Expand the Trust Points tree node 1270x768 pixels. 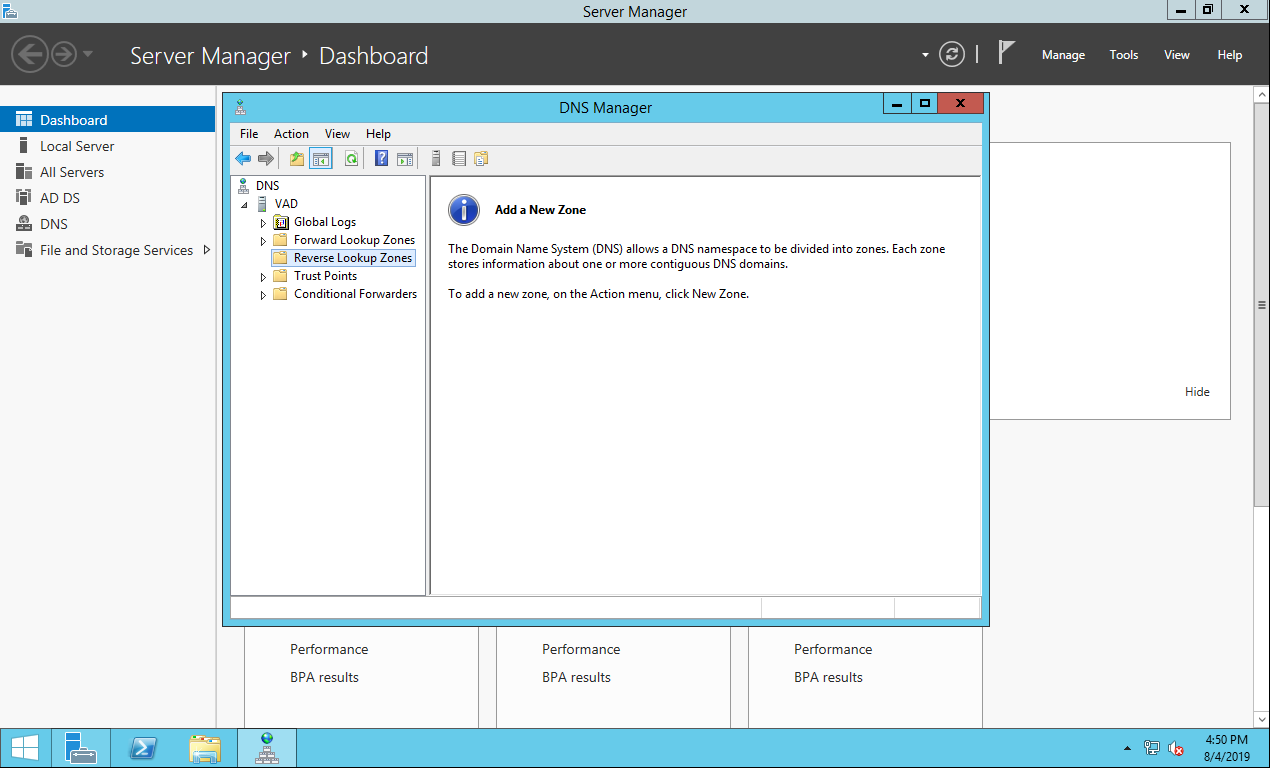pos(264,277)
